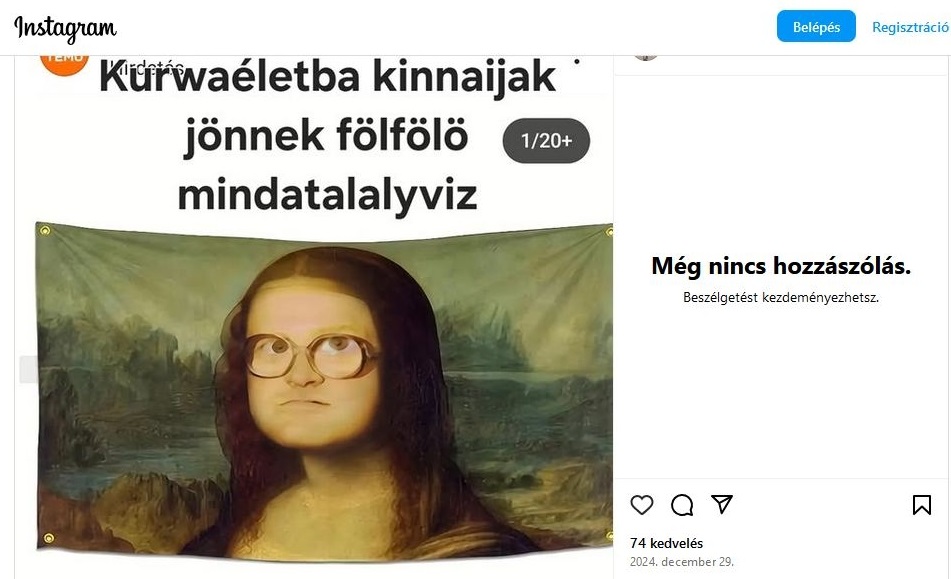Log in with the Belépés button
Screen dimensions: 951x579
816,26
